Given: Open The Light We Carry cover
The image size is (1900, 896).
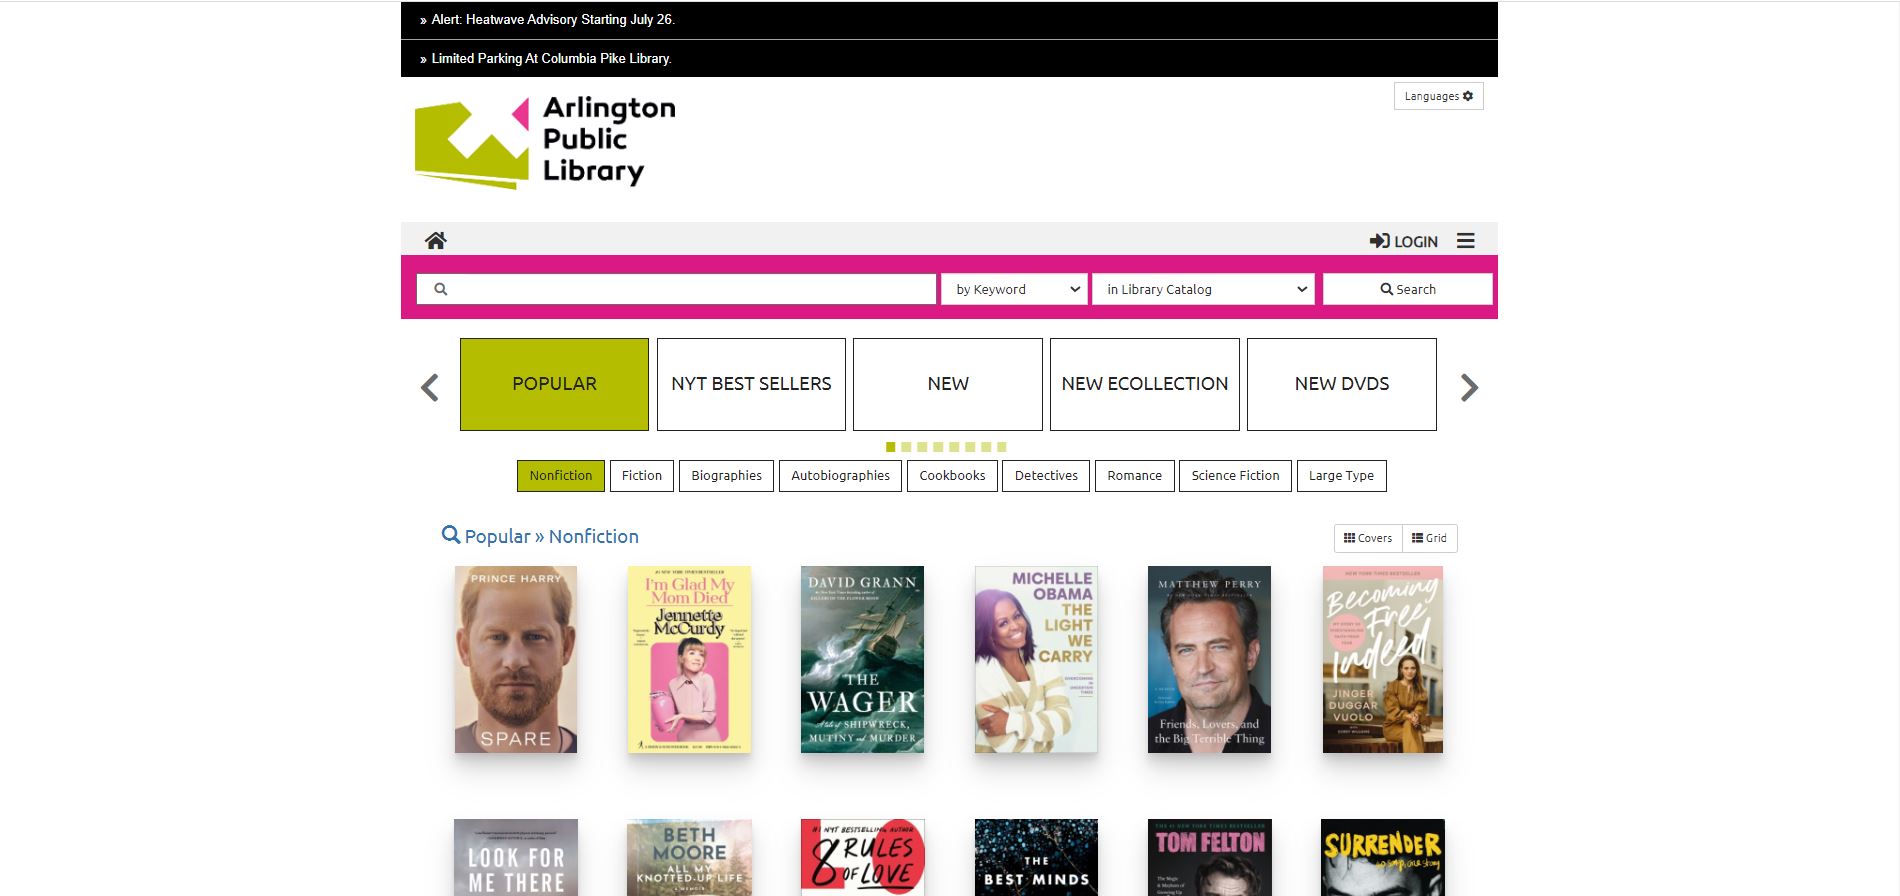Looking at the screenshot, I should click(x=1036, y=660).
